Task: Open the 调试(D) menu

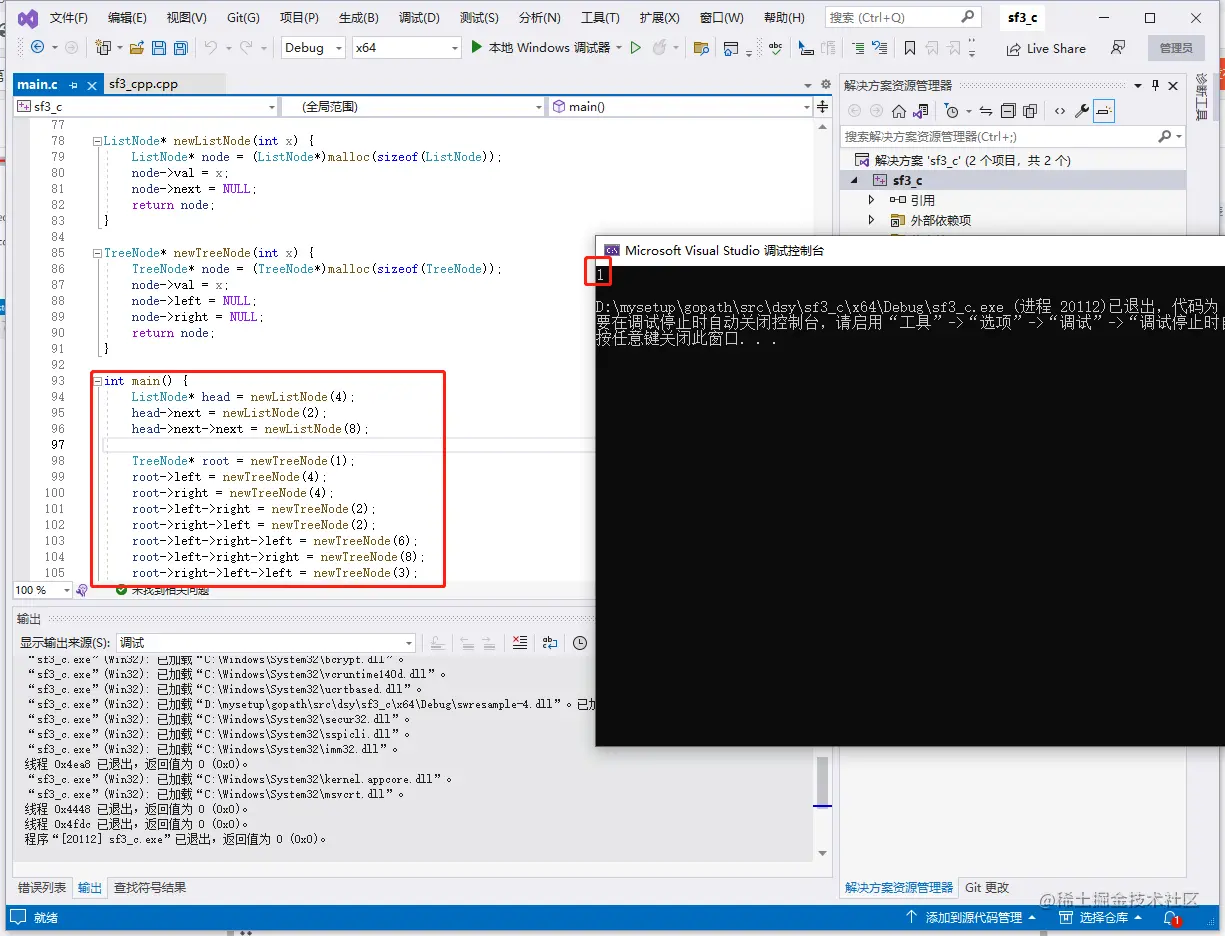Action: [419, 18]
